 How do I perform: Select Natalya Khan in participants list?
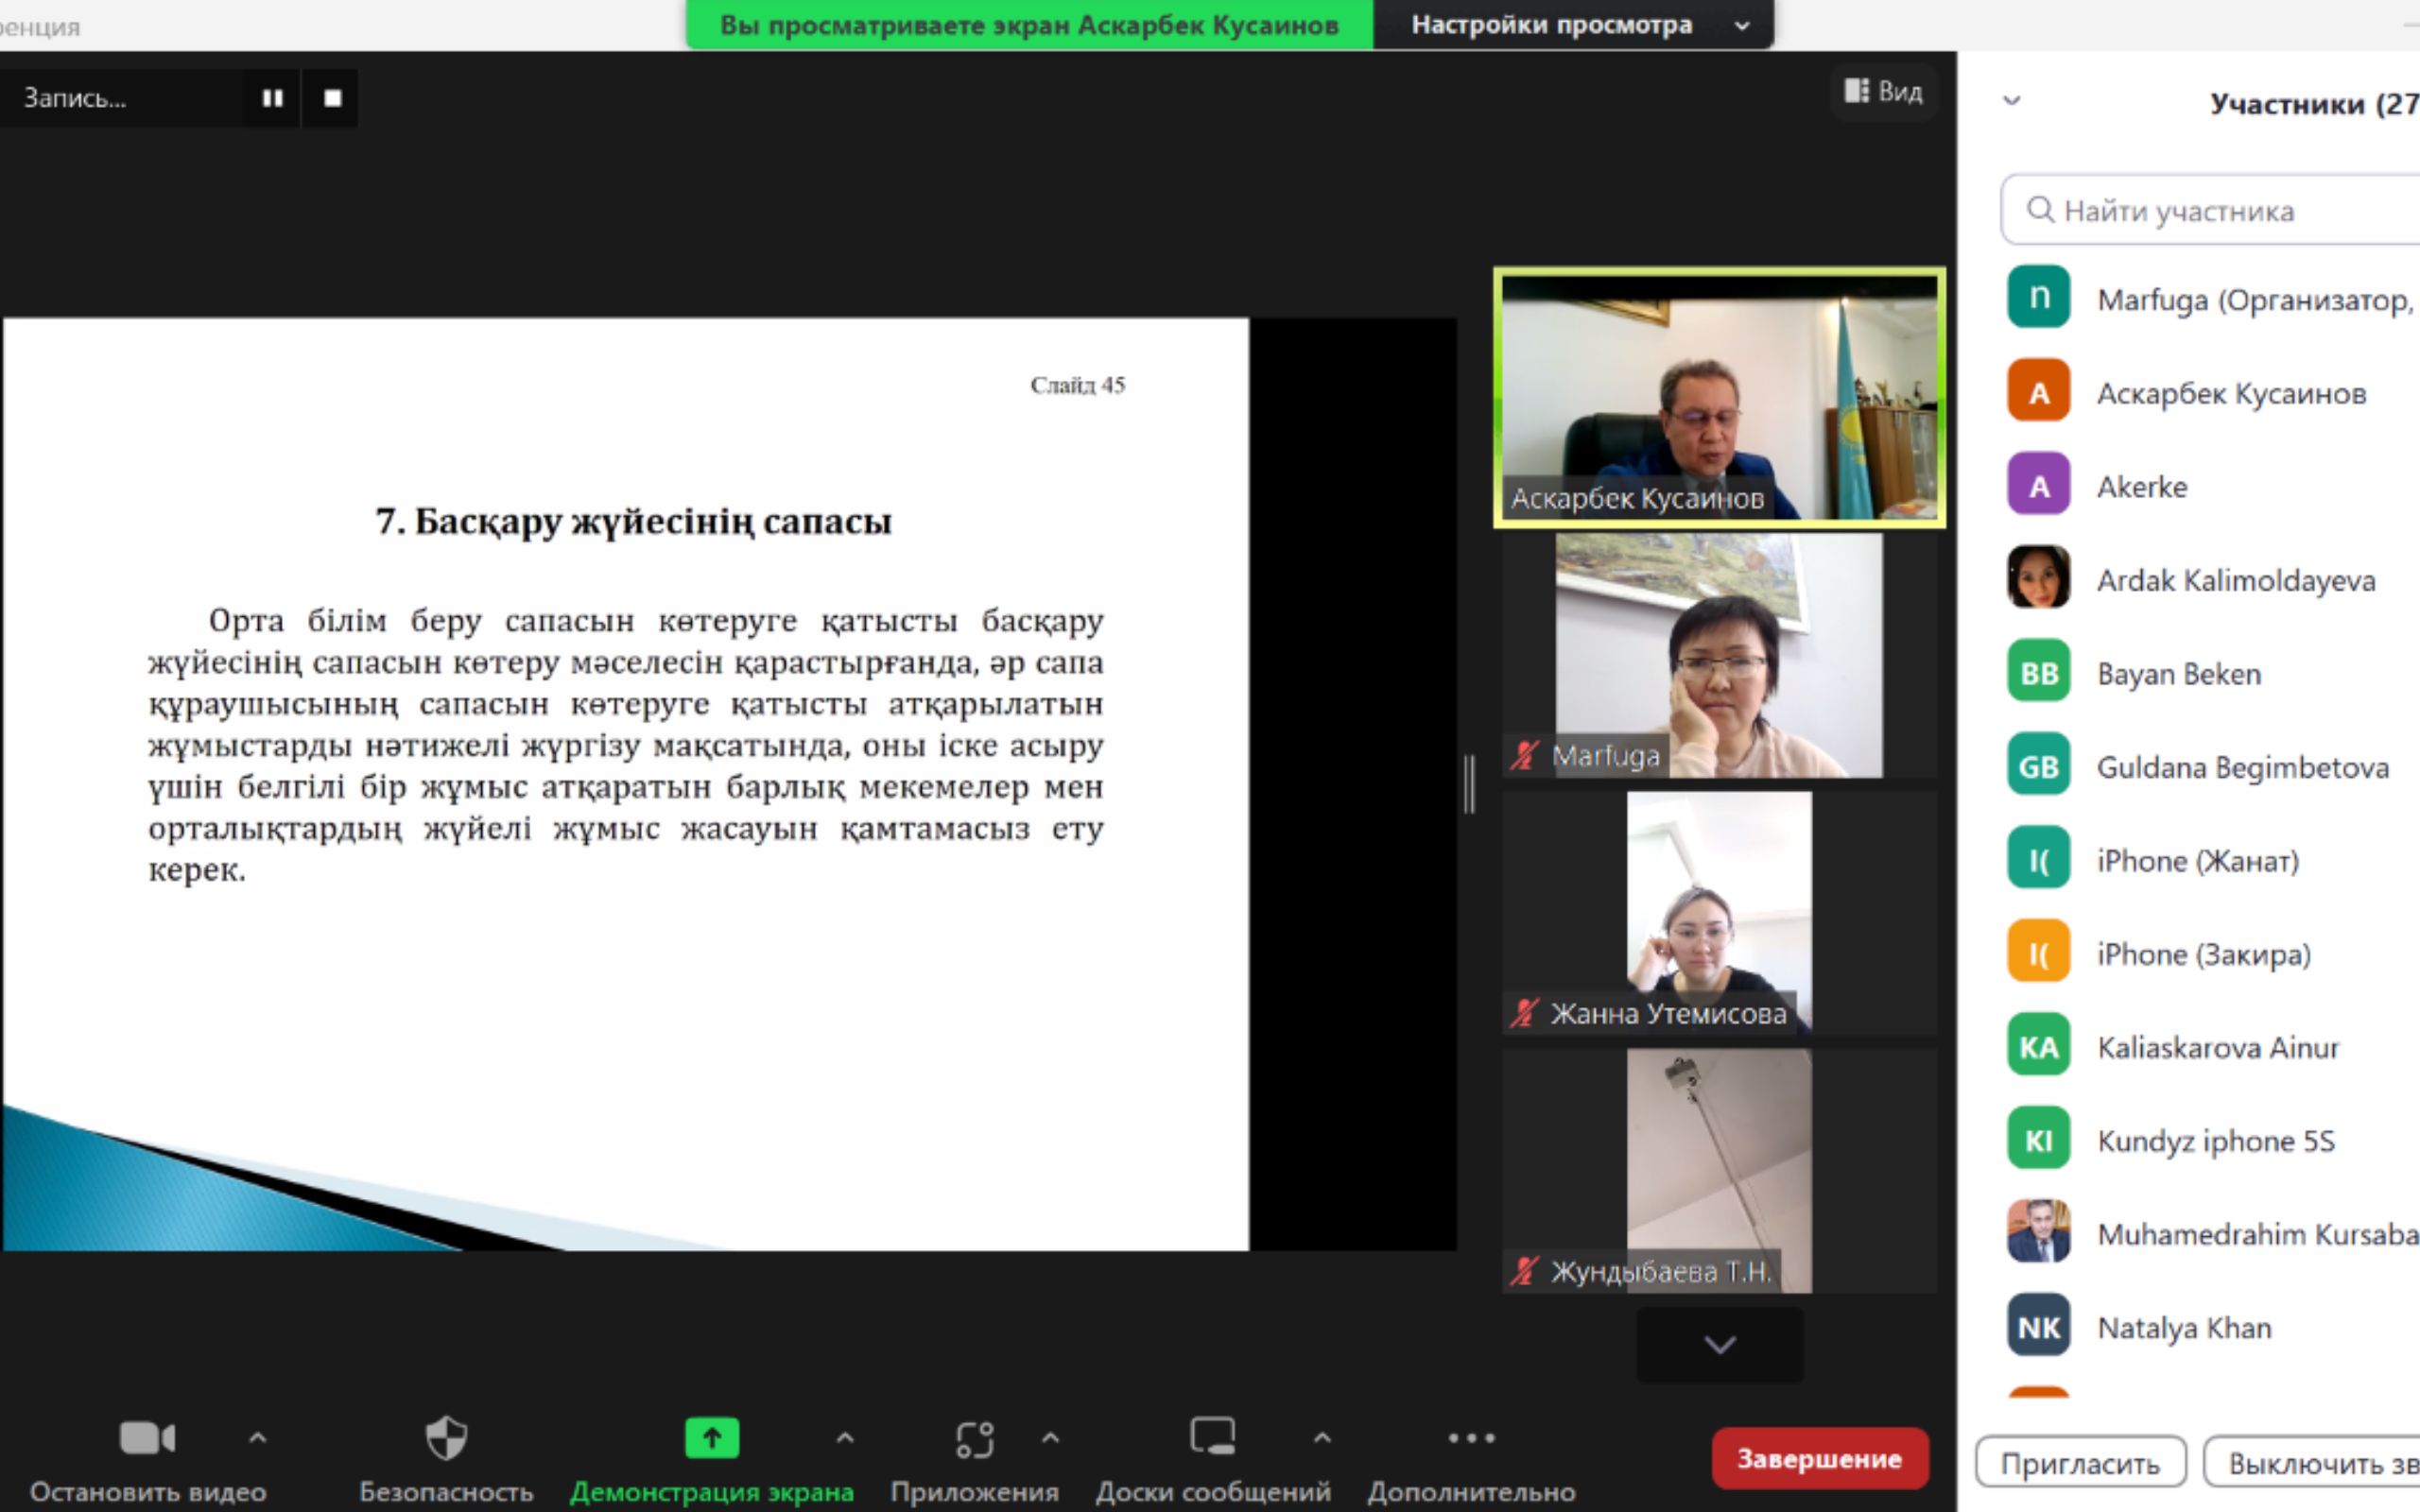click(2183, 1327)
